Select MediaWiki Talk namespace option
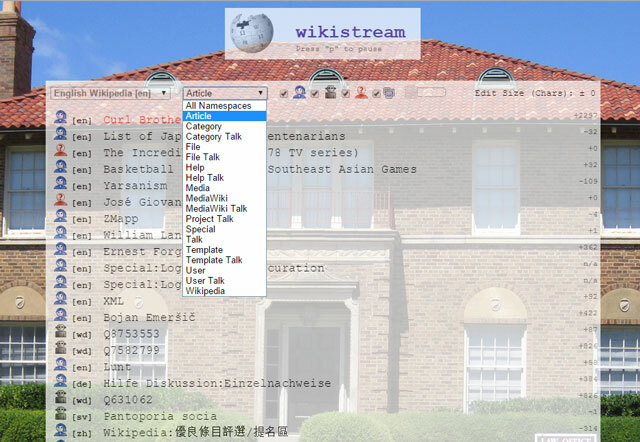 [224, 209]
